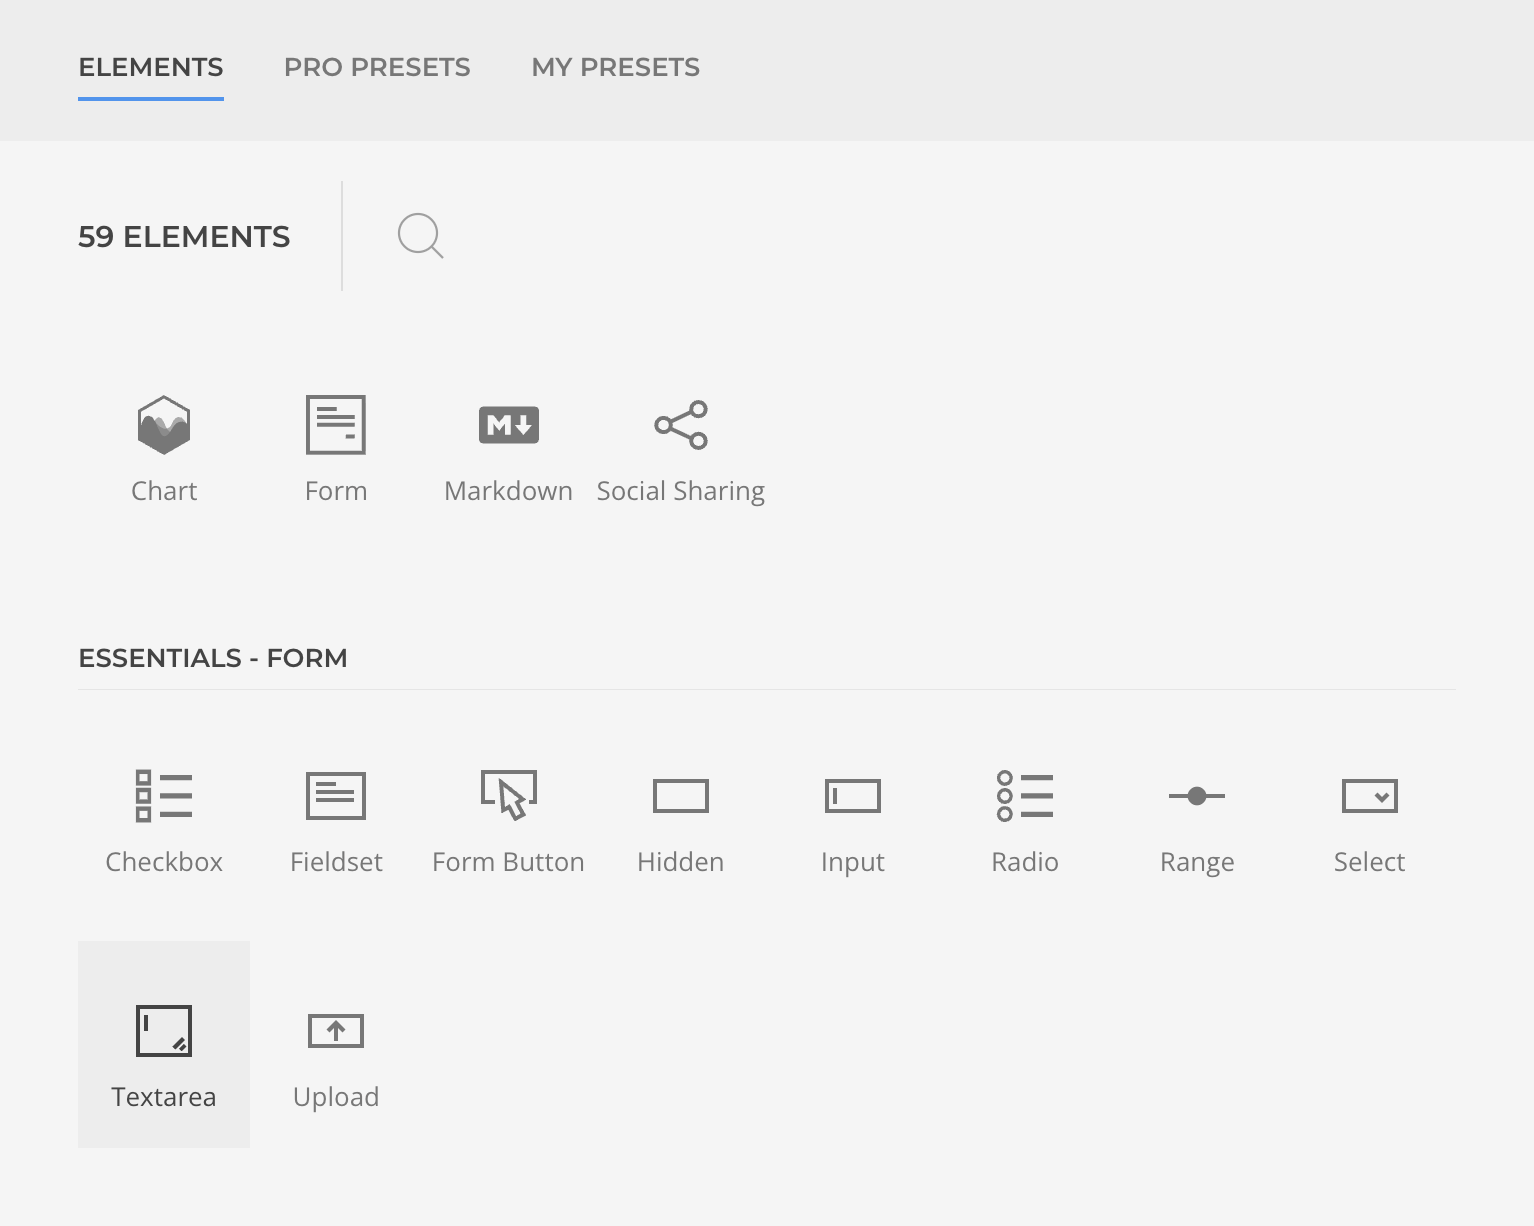Choose the Hidden field element
The height and width of the screenshot is (1226, 1534).
click(680, 820)
